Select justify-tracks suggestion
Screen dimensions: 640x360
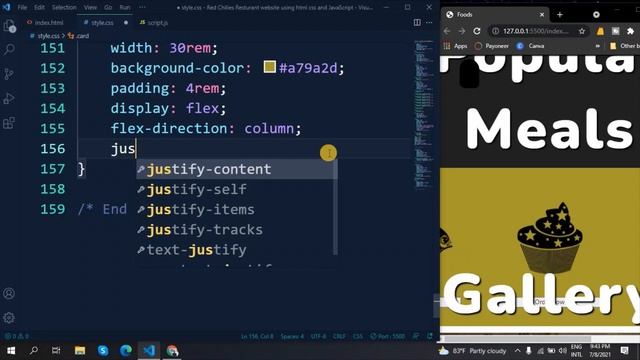click(235, 229)
